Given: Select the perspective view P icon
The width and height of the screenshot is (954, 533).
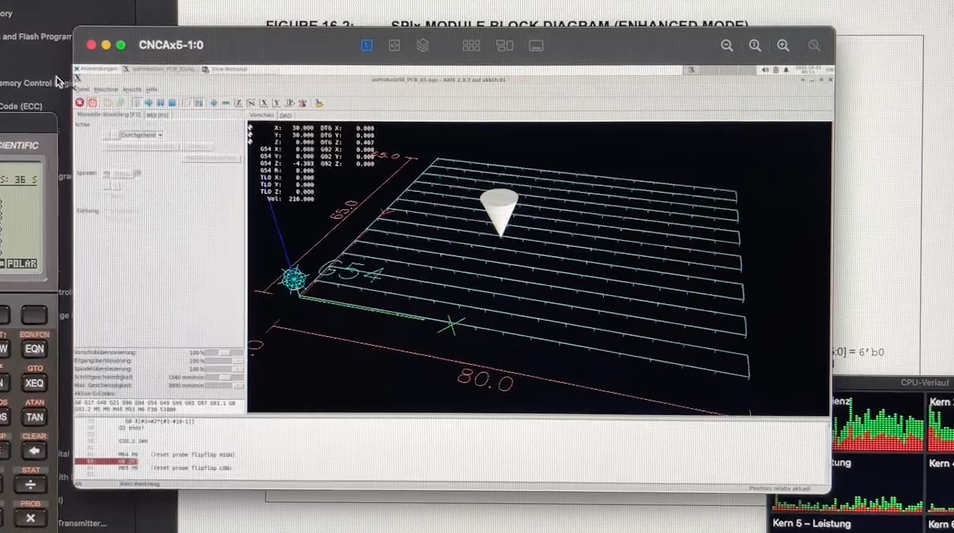Looking at the screenshot, I should [x=290, y=102].
